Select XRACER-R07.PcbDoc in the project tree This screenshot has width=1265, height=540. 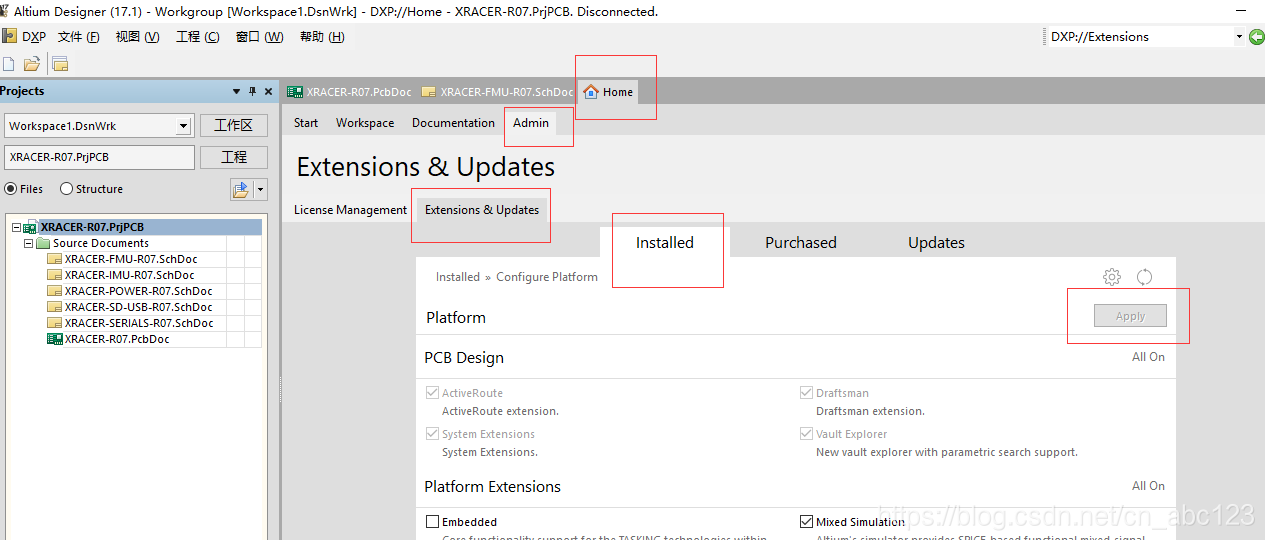(x=117, y=339)
